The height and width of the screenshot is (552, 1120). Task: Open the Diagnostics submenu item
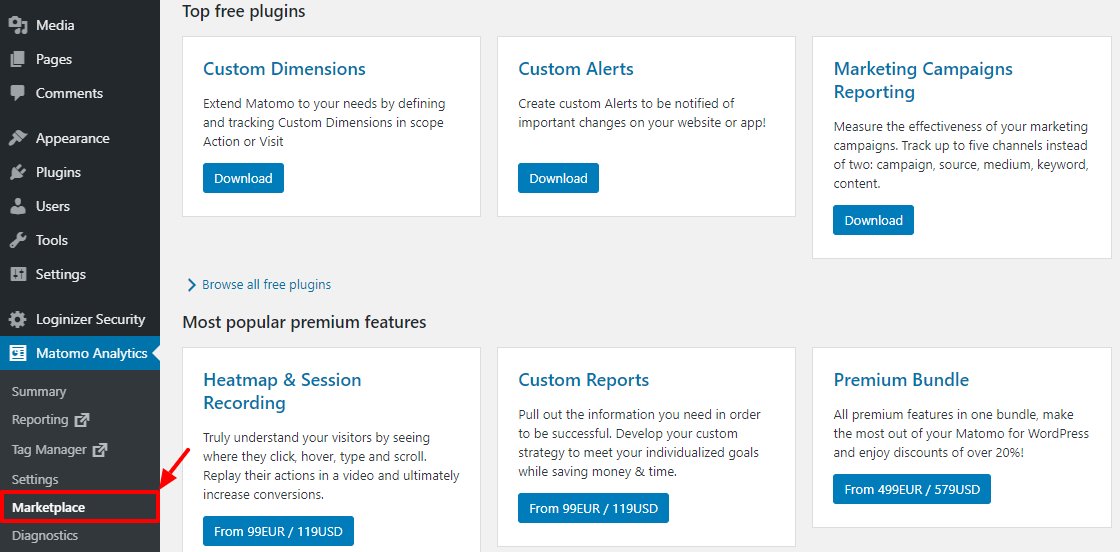(45, 536)
